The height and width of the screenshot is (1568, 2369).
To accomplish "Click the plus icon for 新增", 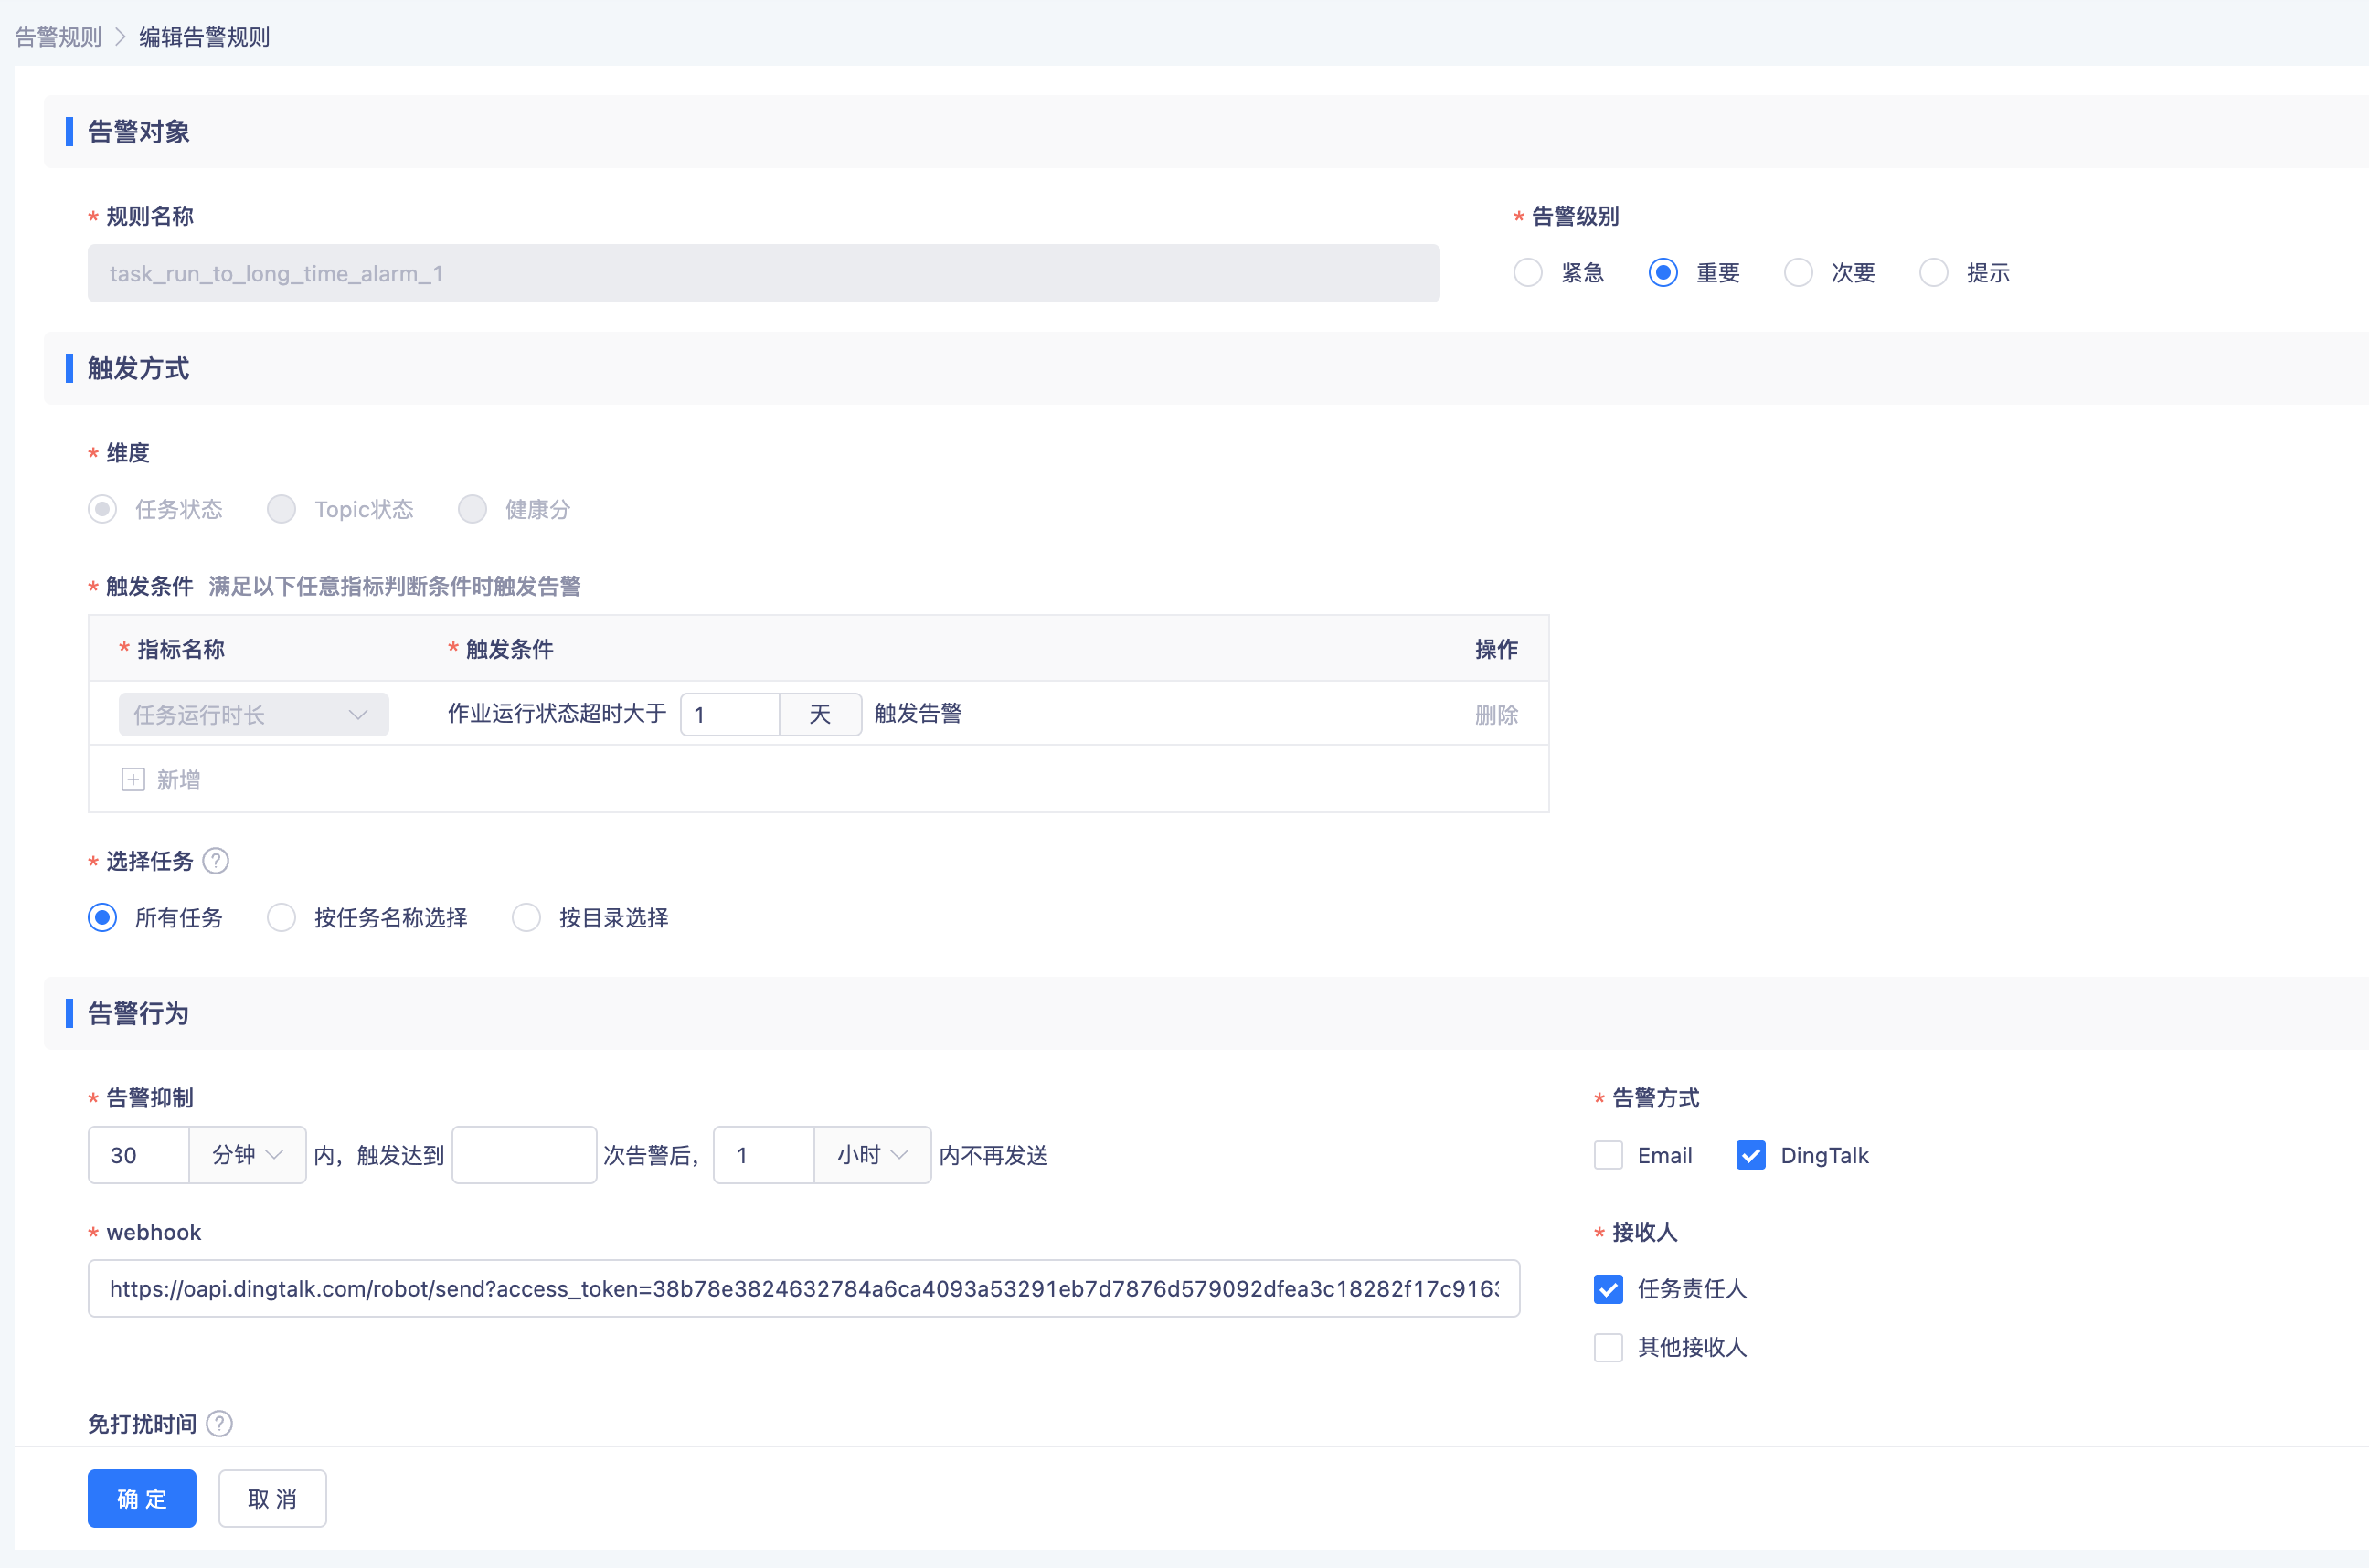I will (x=133, y=780).
